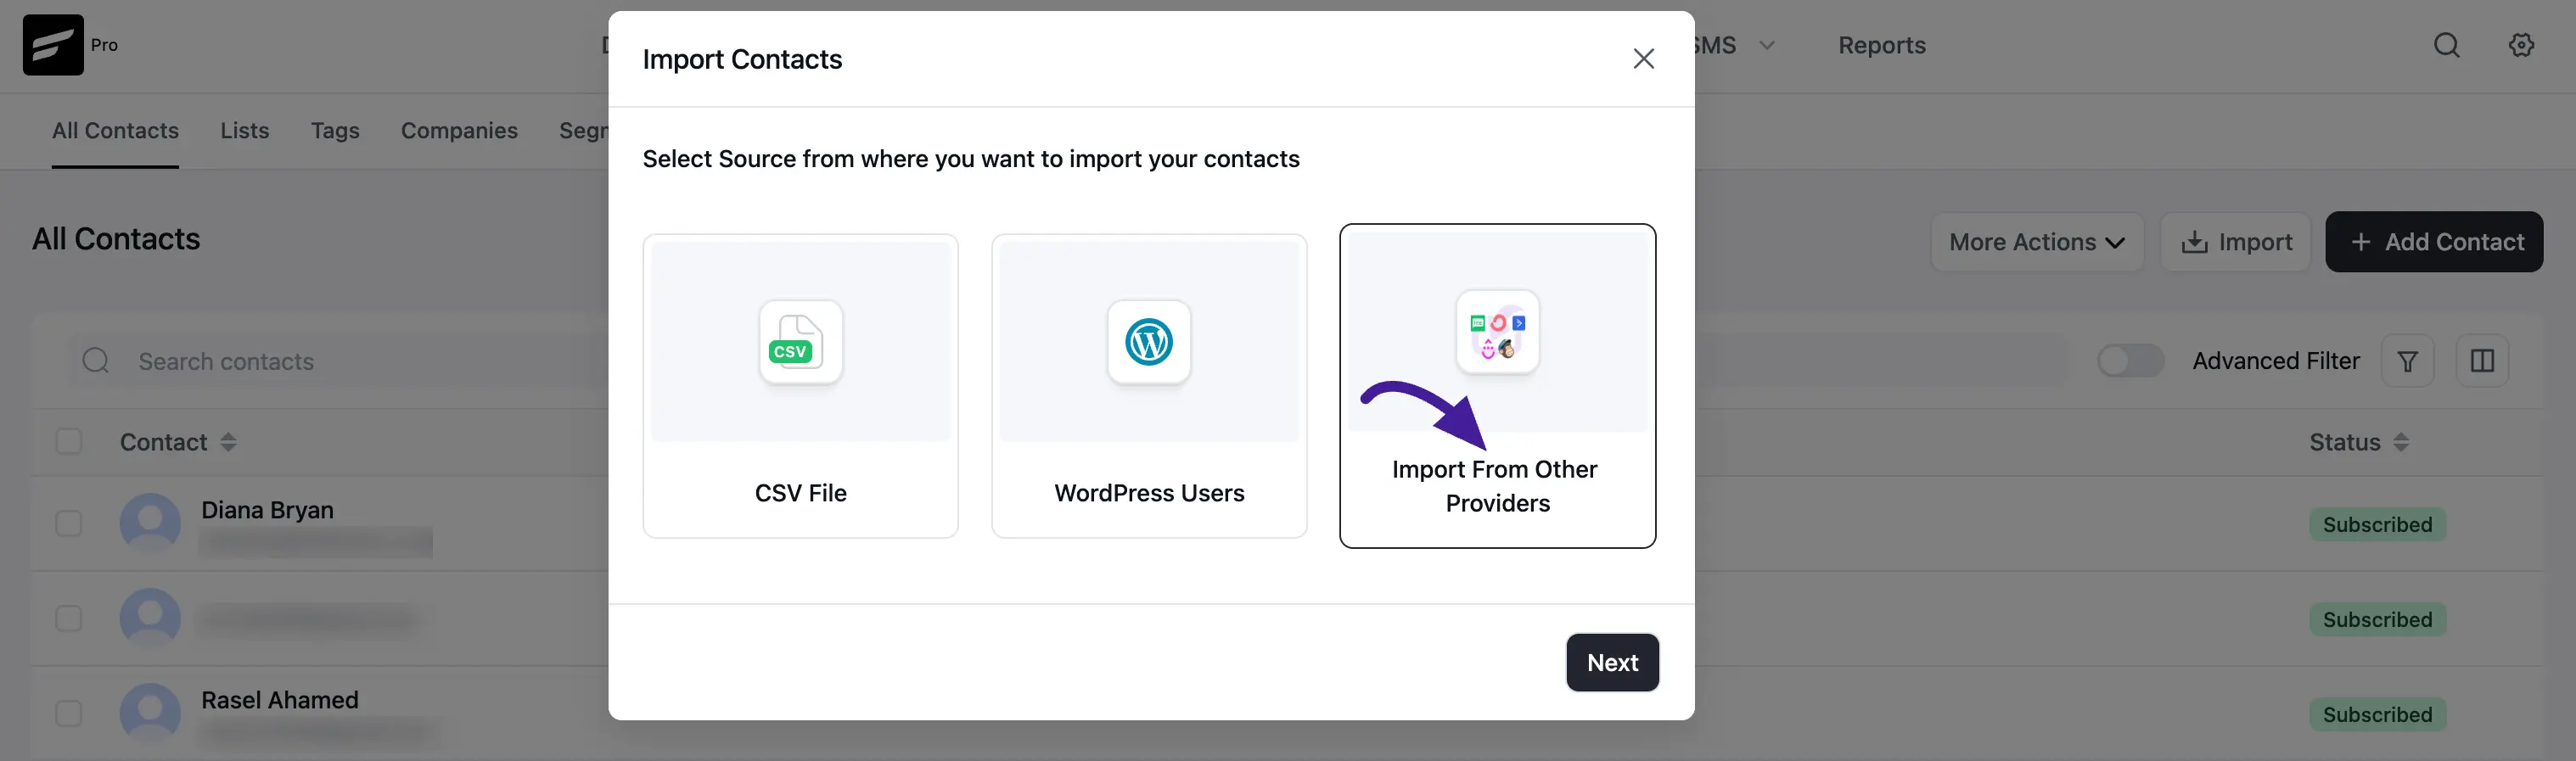Image resolution: width=2576 pixels, height=761 pixels.
Task: Open Rasel Ahamed contact name
Action: pyautogui.click(x=279, y=700)
